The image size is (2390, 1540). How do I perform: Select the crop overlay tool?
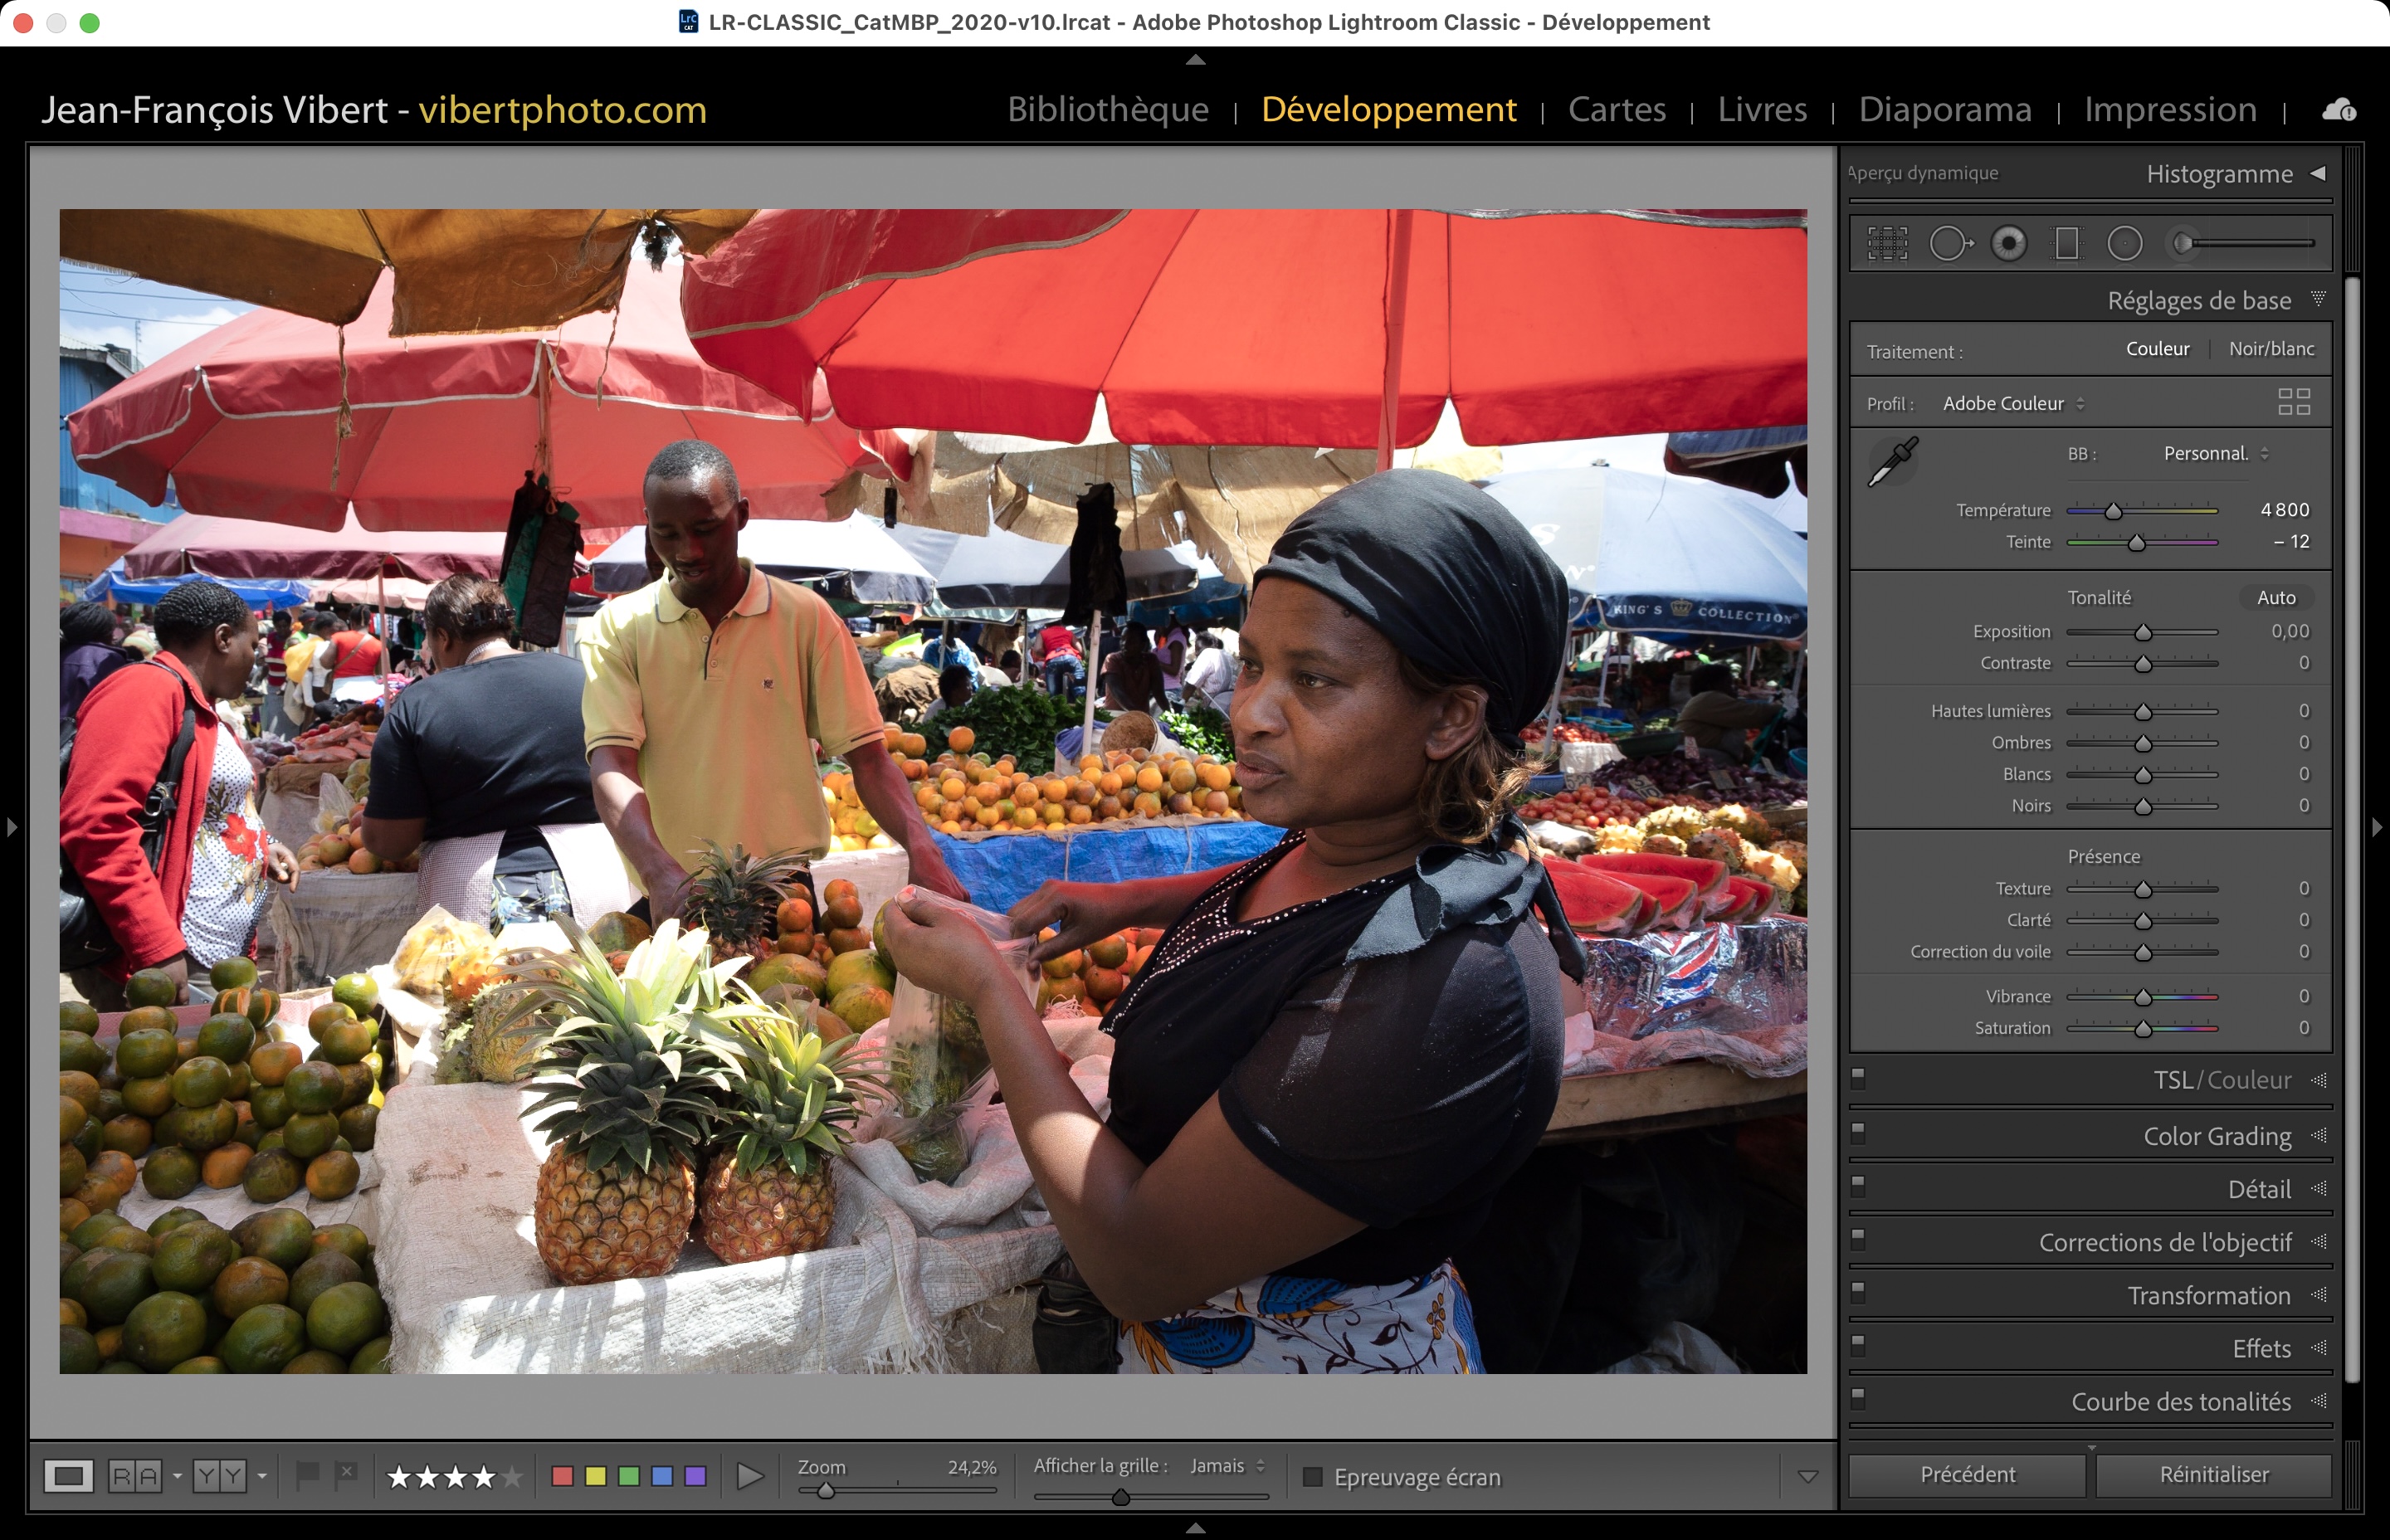click(x=1887, y=243)
